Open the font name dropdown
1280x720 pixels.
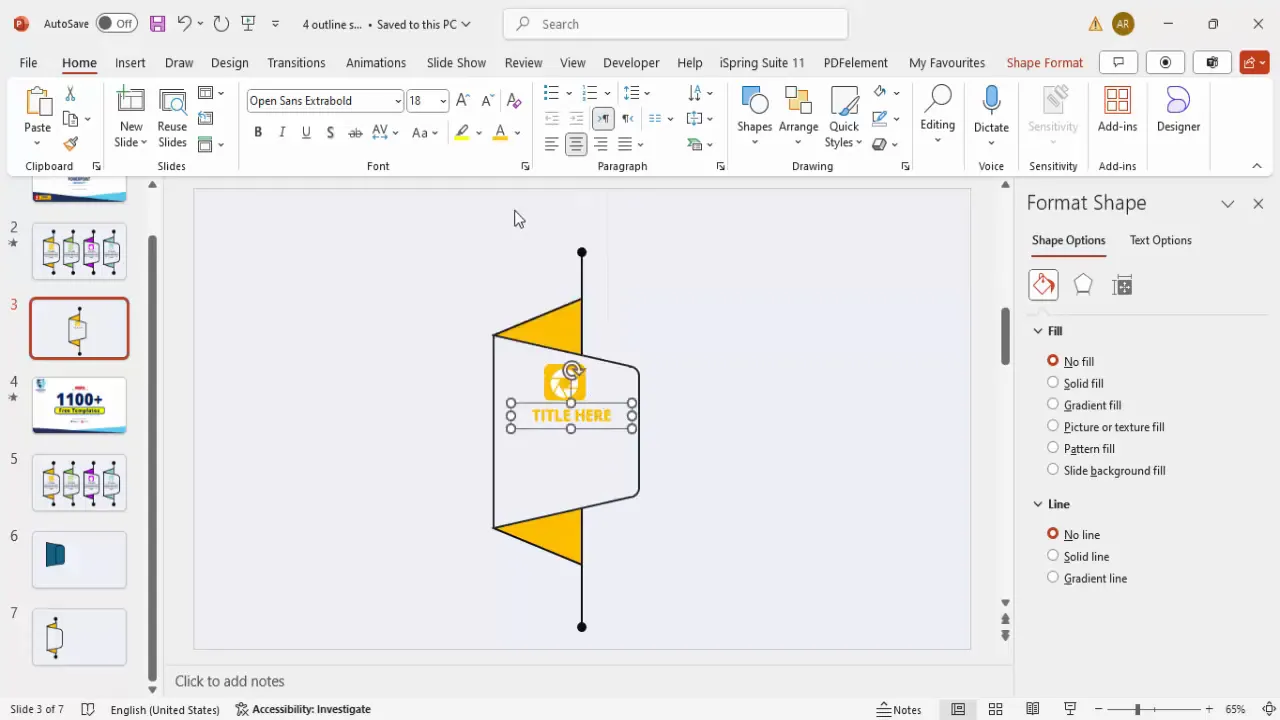(x=397, y=101)
